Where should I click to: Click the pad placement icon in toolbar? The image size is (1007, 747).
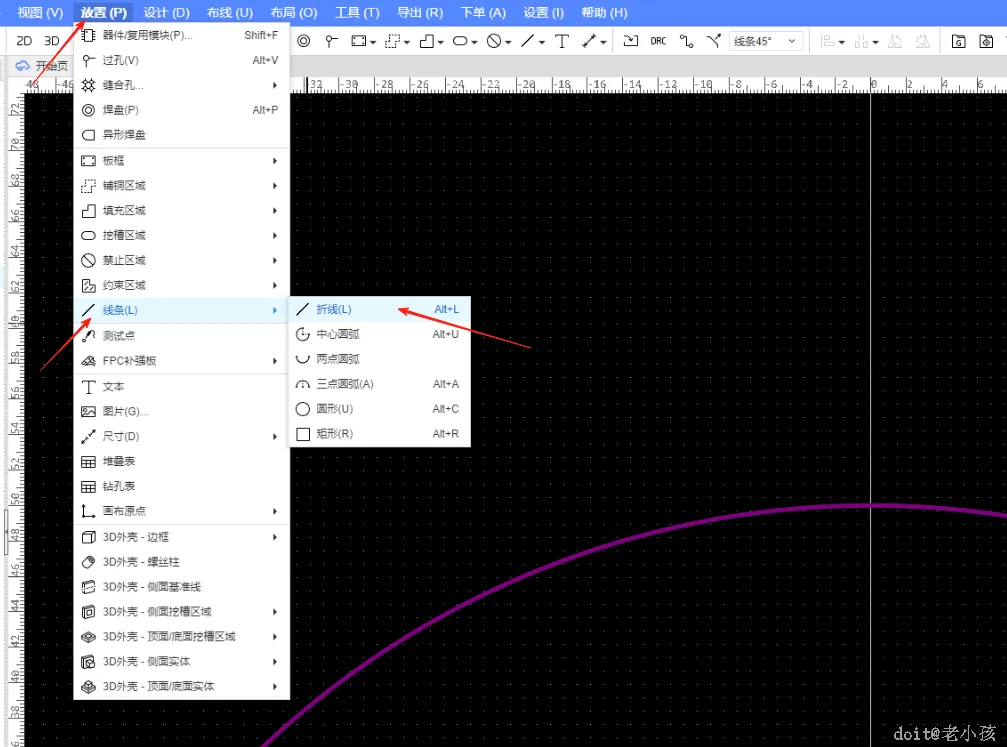coord(304,41)
